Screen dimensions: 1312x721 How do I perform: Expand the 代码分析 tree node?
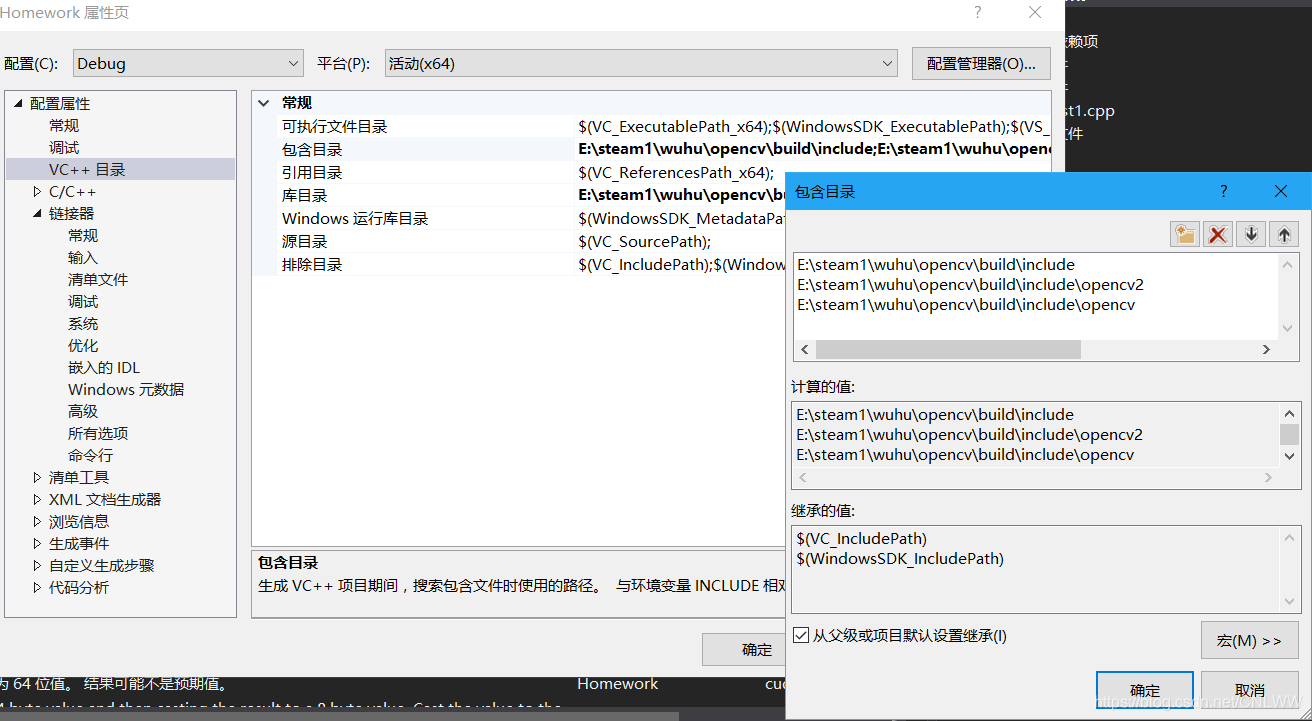tap(37, 588)
